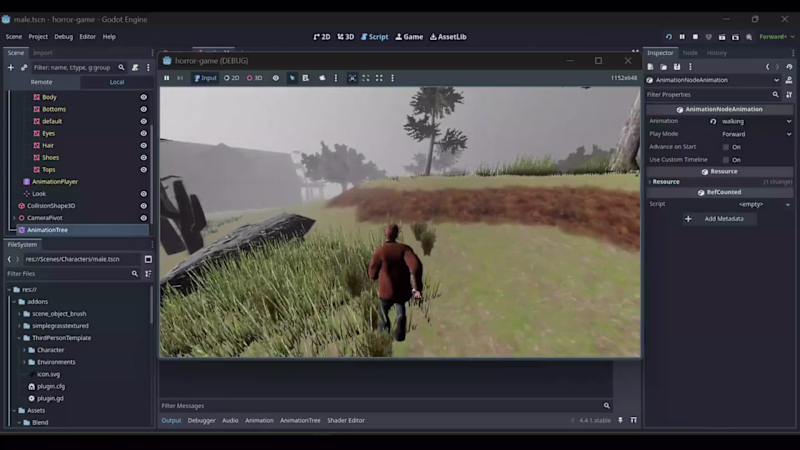
Task: Open the Editor menu
Action: pos(87,37)
